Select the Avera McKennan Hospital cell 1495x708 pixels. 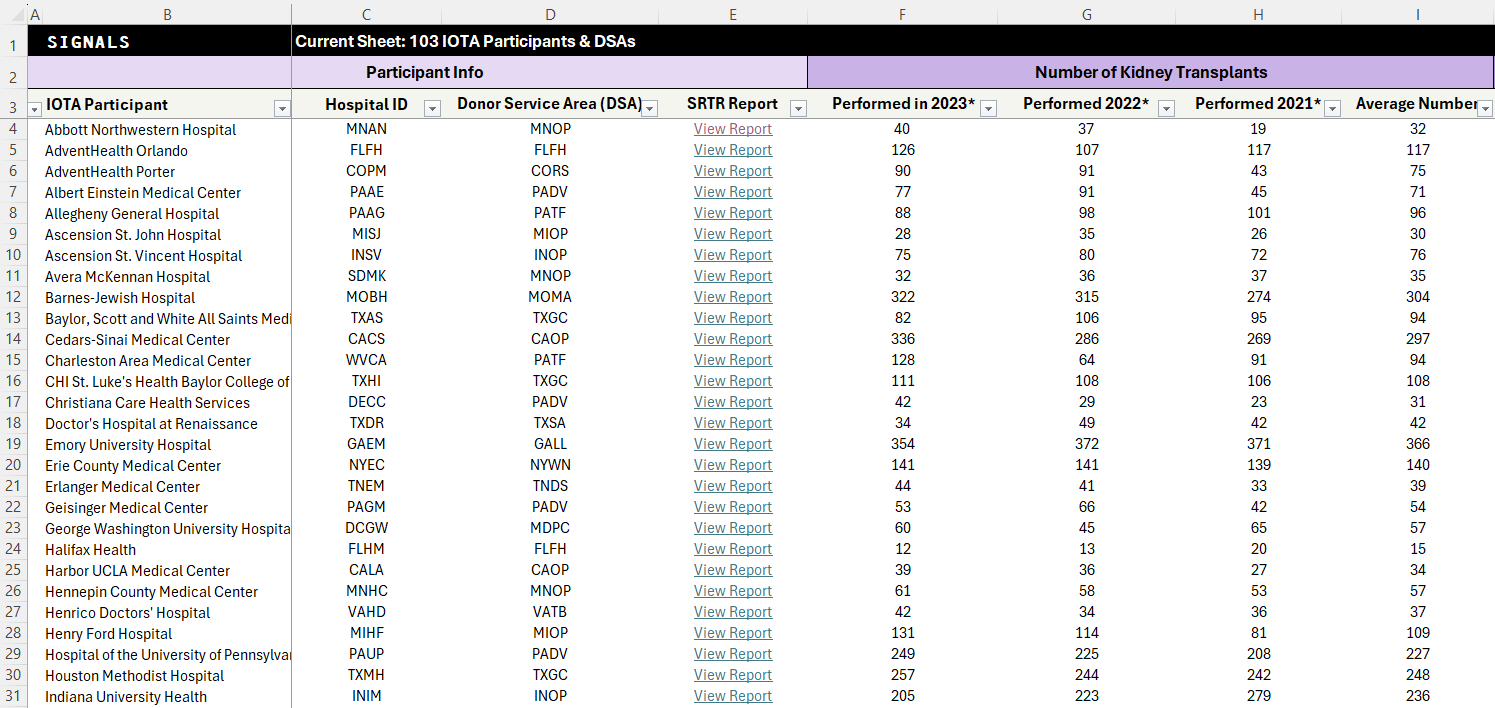pos(167,277)
